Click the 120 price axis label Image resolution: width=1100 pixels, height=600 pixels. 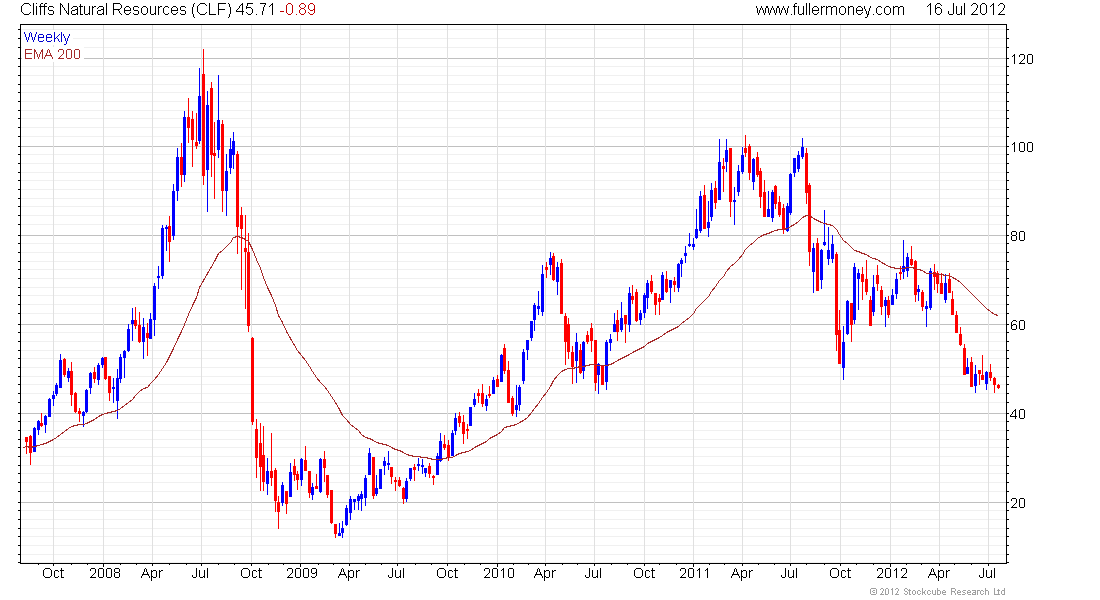(x=1022, y=59)
